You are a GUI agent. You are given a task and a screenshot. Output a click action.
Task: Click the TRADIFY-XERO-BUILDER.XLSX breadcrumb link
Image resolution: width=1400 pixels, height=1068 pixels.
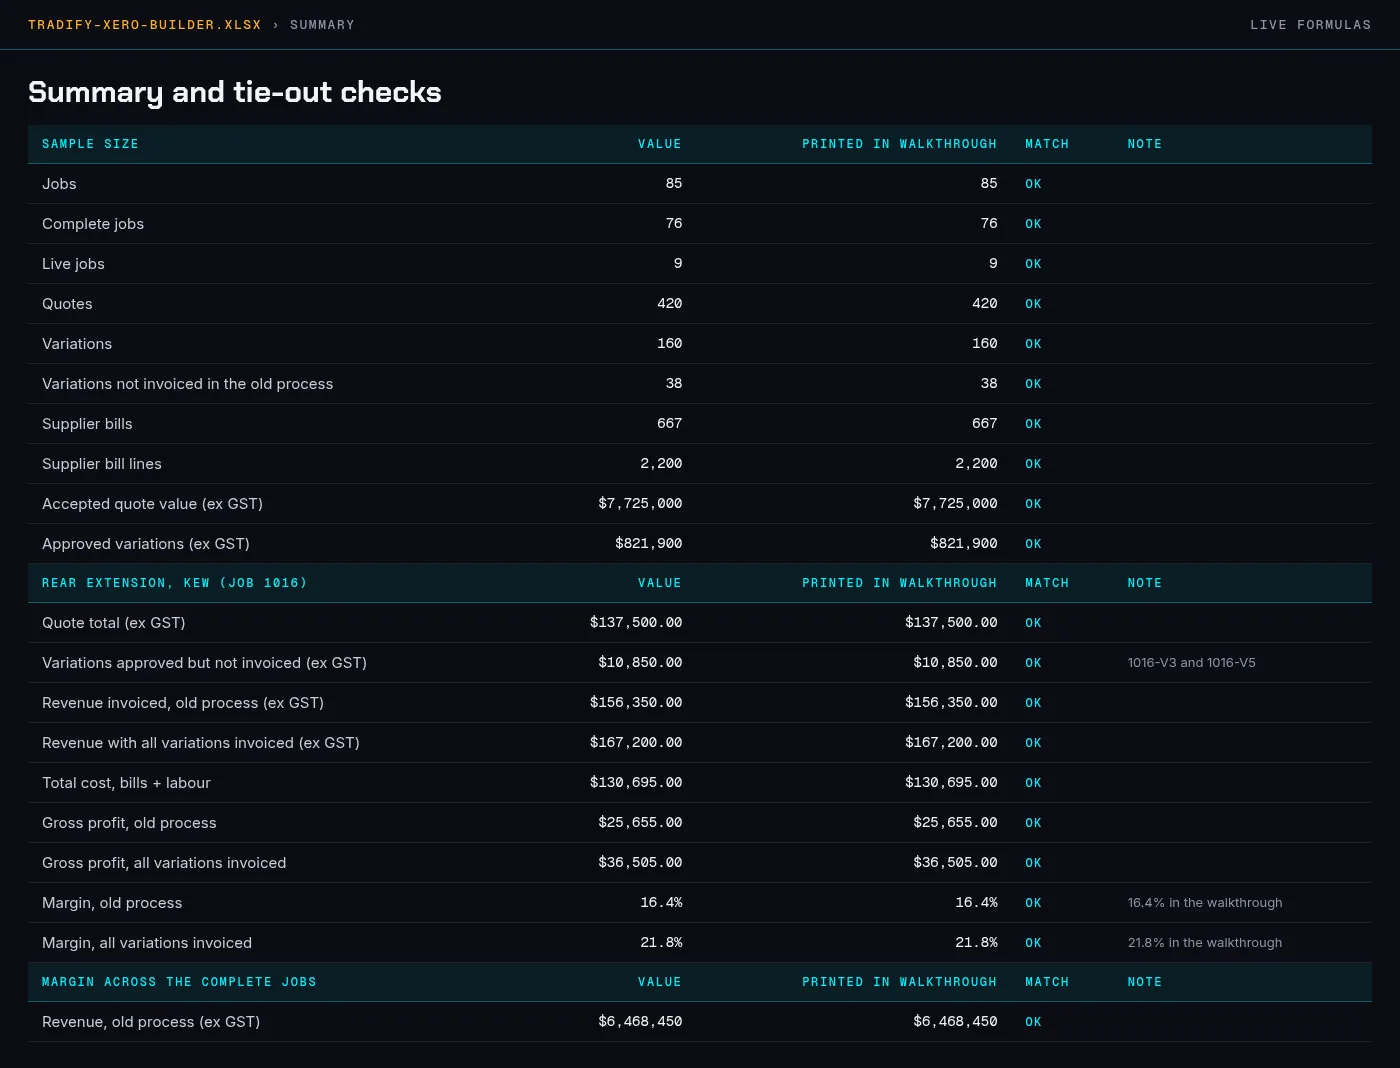tap(144, 25)
